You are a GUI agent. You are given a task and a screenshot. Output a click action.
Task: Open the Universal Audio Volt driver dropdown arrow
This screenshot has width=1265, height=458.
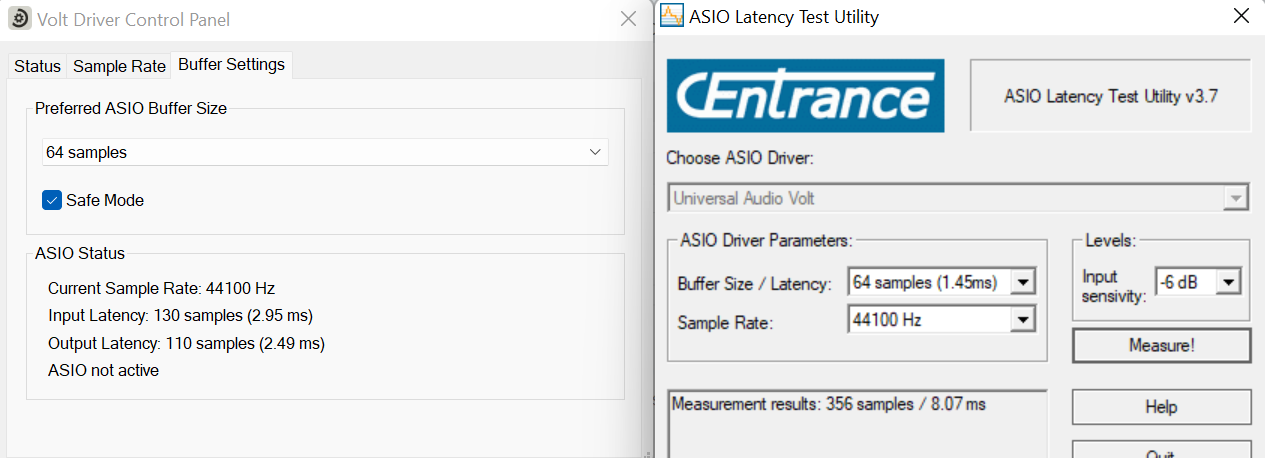1238,198
